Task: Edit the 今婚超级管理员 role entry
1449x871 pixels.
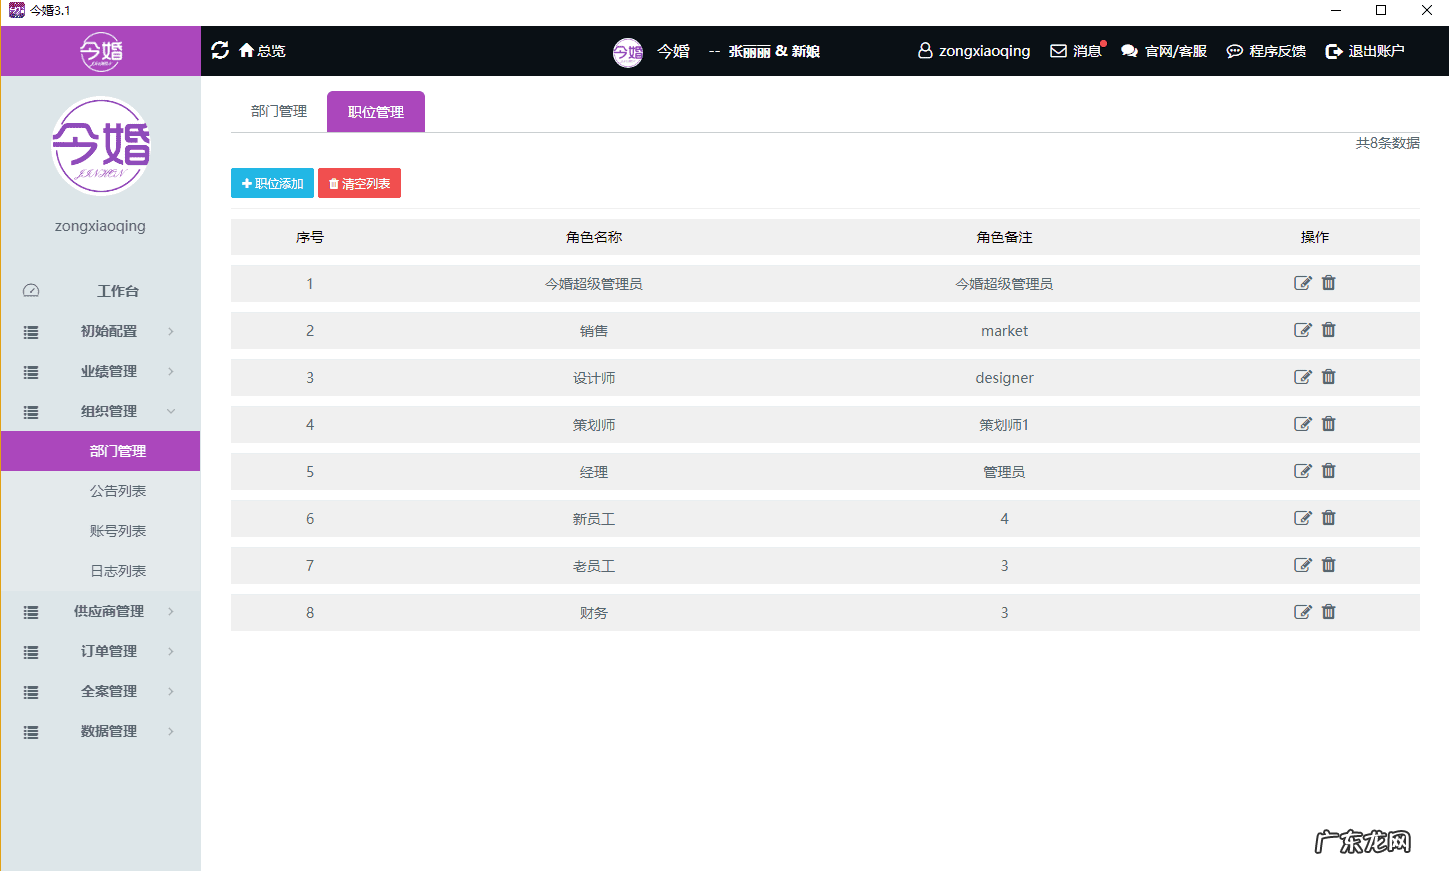Action: point(1302,283)
